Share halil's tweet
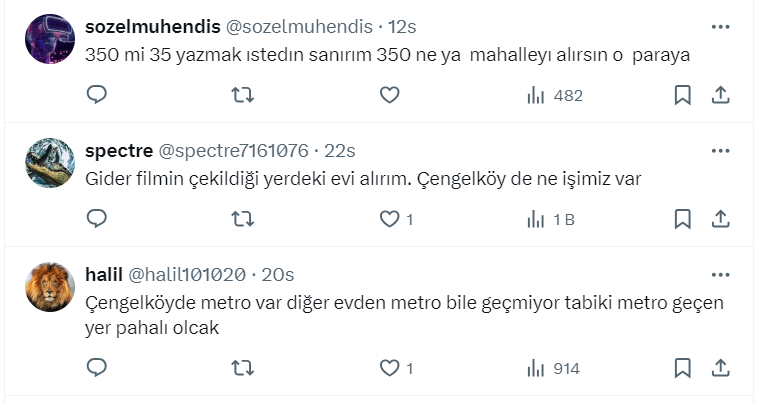Image resolution: width=758 pixels, height=403 pixels. (x=719, y=368)
